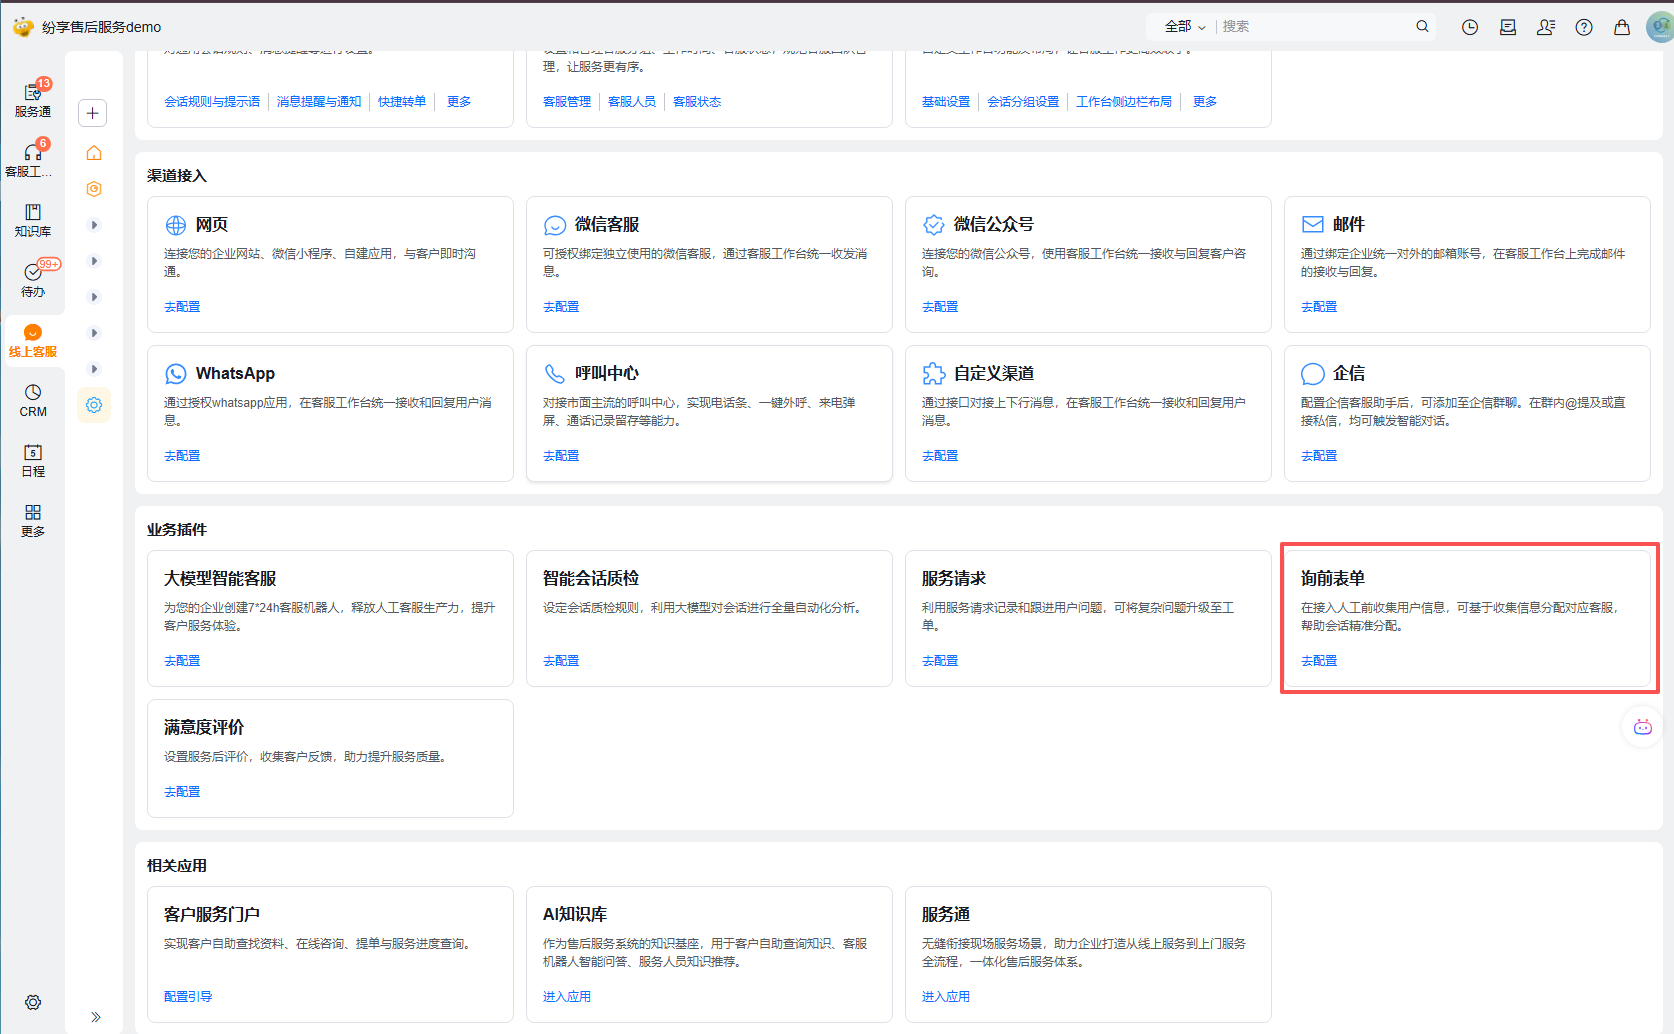Image resolution: width=1674 pixels, height=1034 pixels.
Task: Click the 网页 globe icon
Action: point(176,225)
